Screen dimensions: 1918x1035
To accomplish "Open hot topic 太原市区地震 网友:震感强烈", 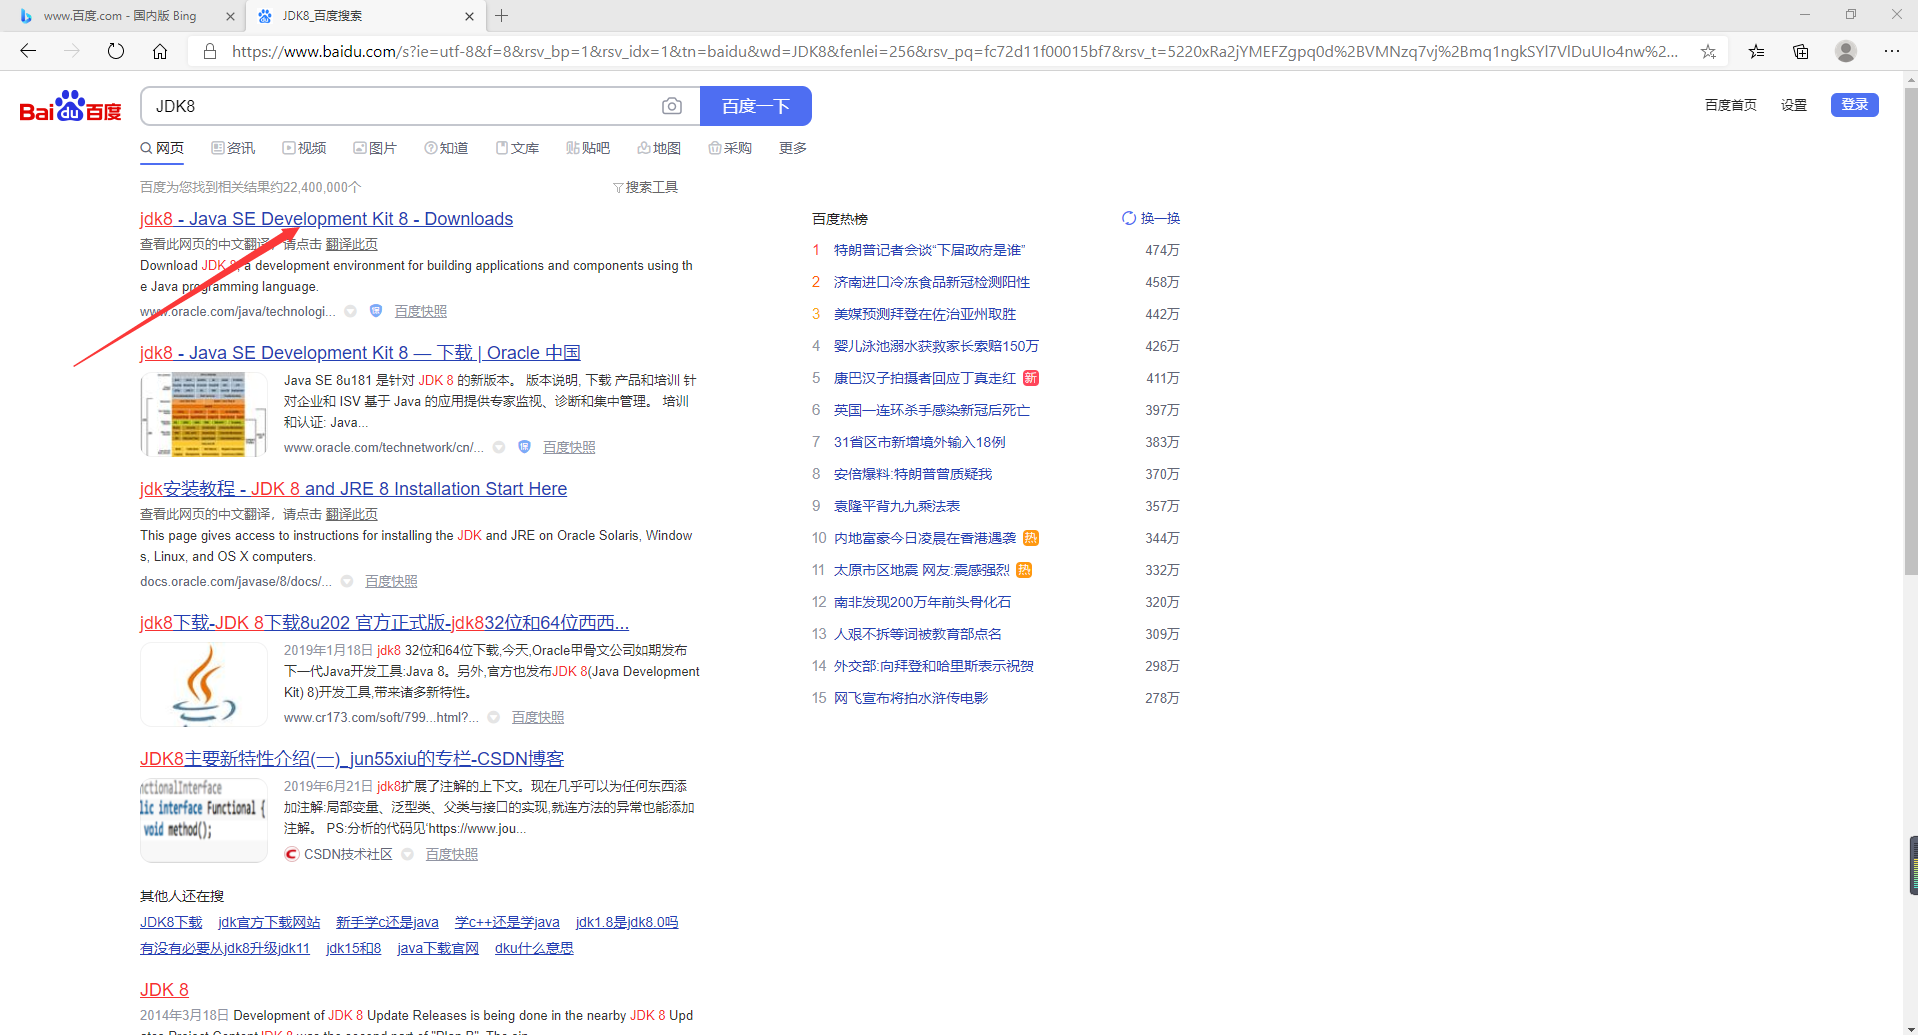I will point(922,570).
